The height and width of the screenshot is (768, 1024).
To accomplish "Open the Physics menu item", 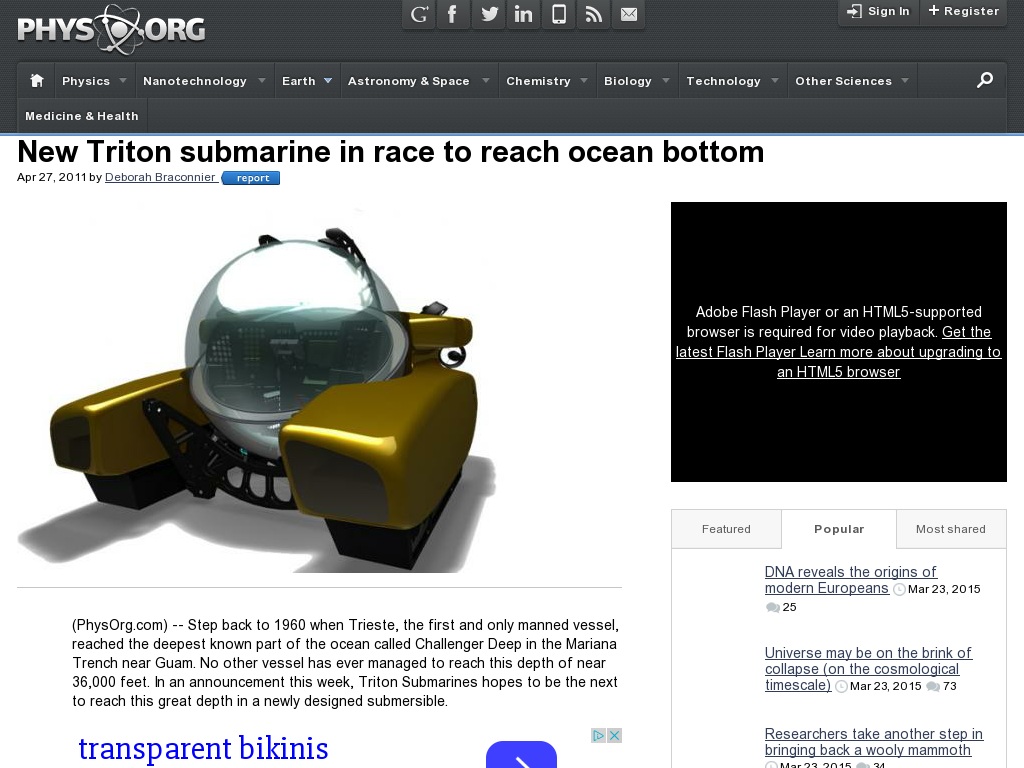I will pos(86,81).
